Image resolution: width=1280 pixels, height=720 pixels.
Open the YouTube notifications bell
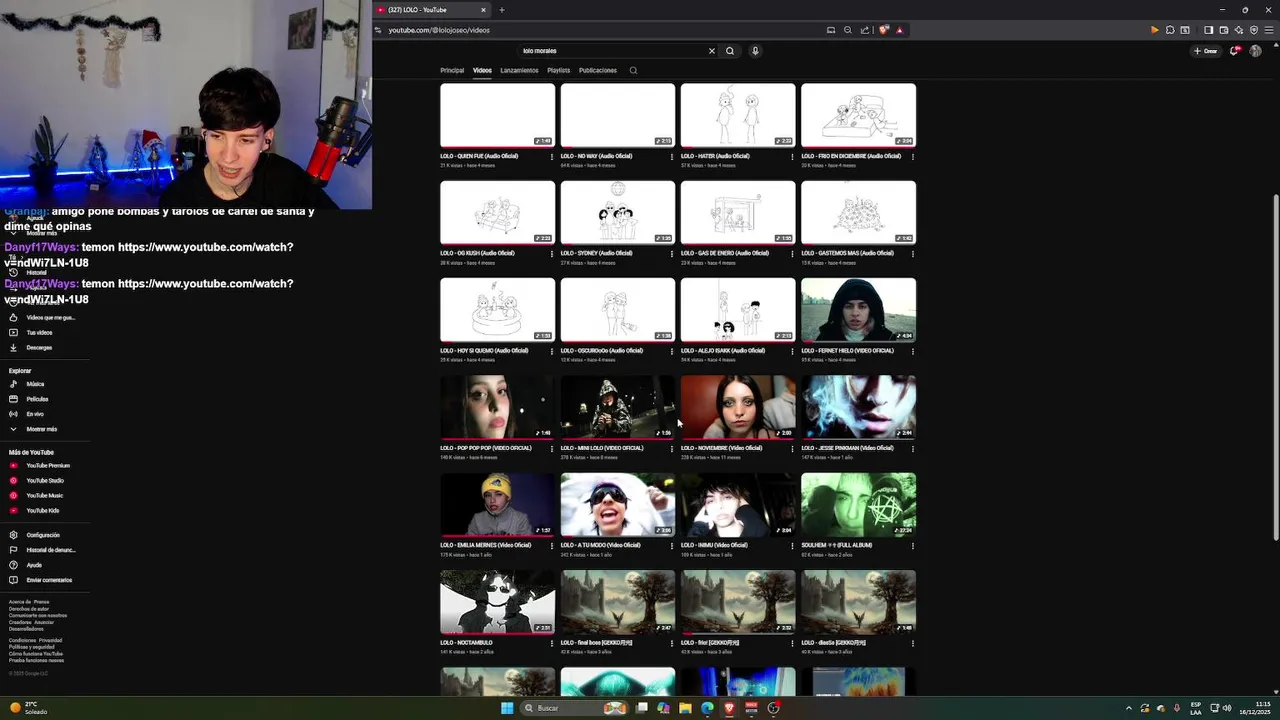tap(1235, 51)
